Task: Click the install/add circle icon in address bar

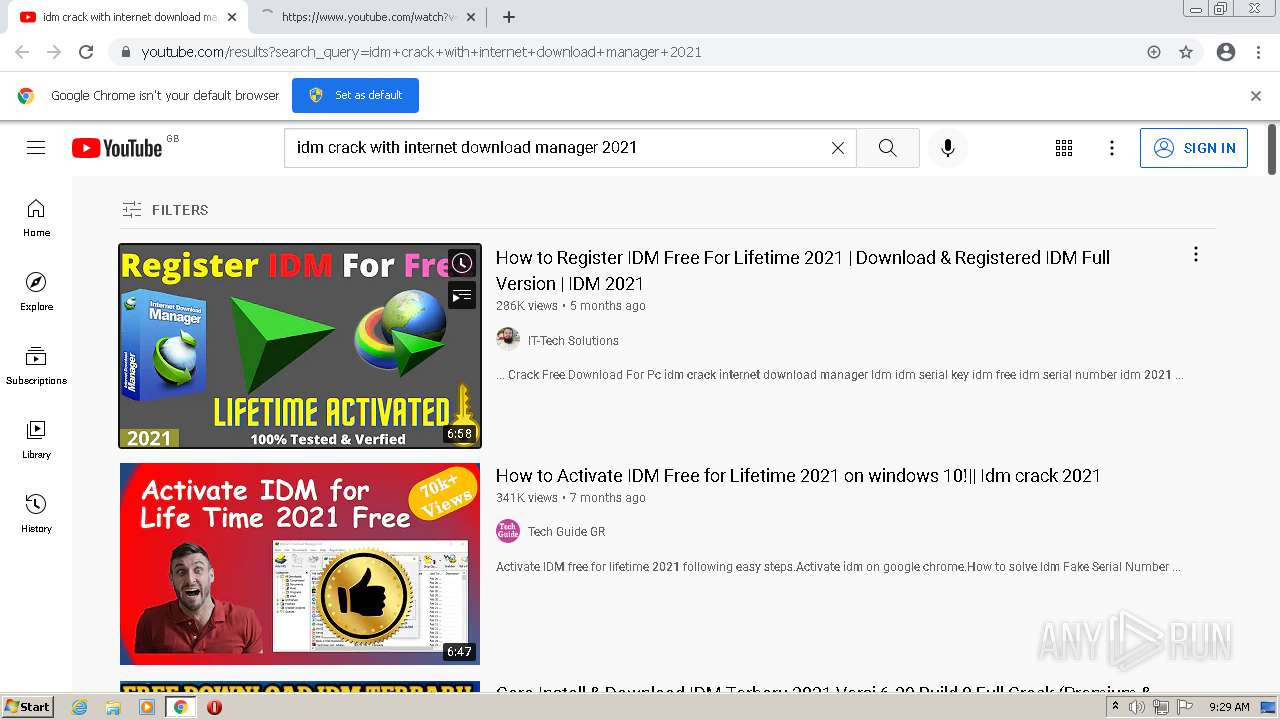Action: 1154,52
